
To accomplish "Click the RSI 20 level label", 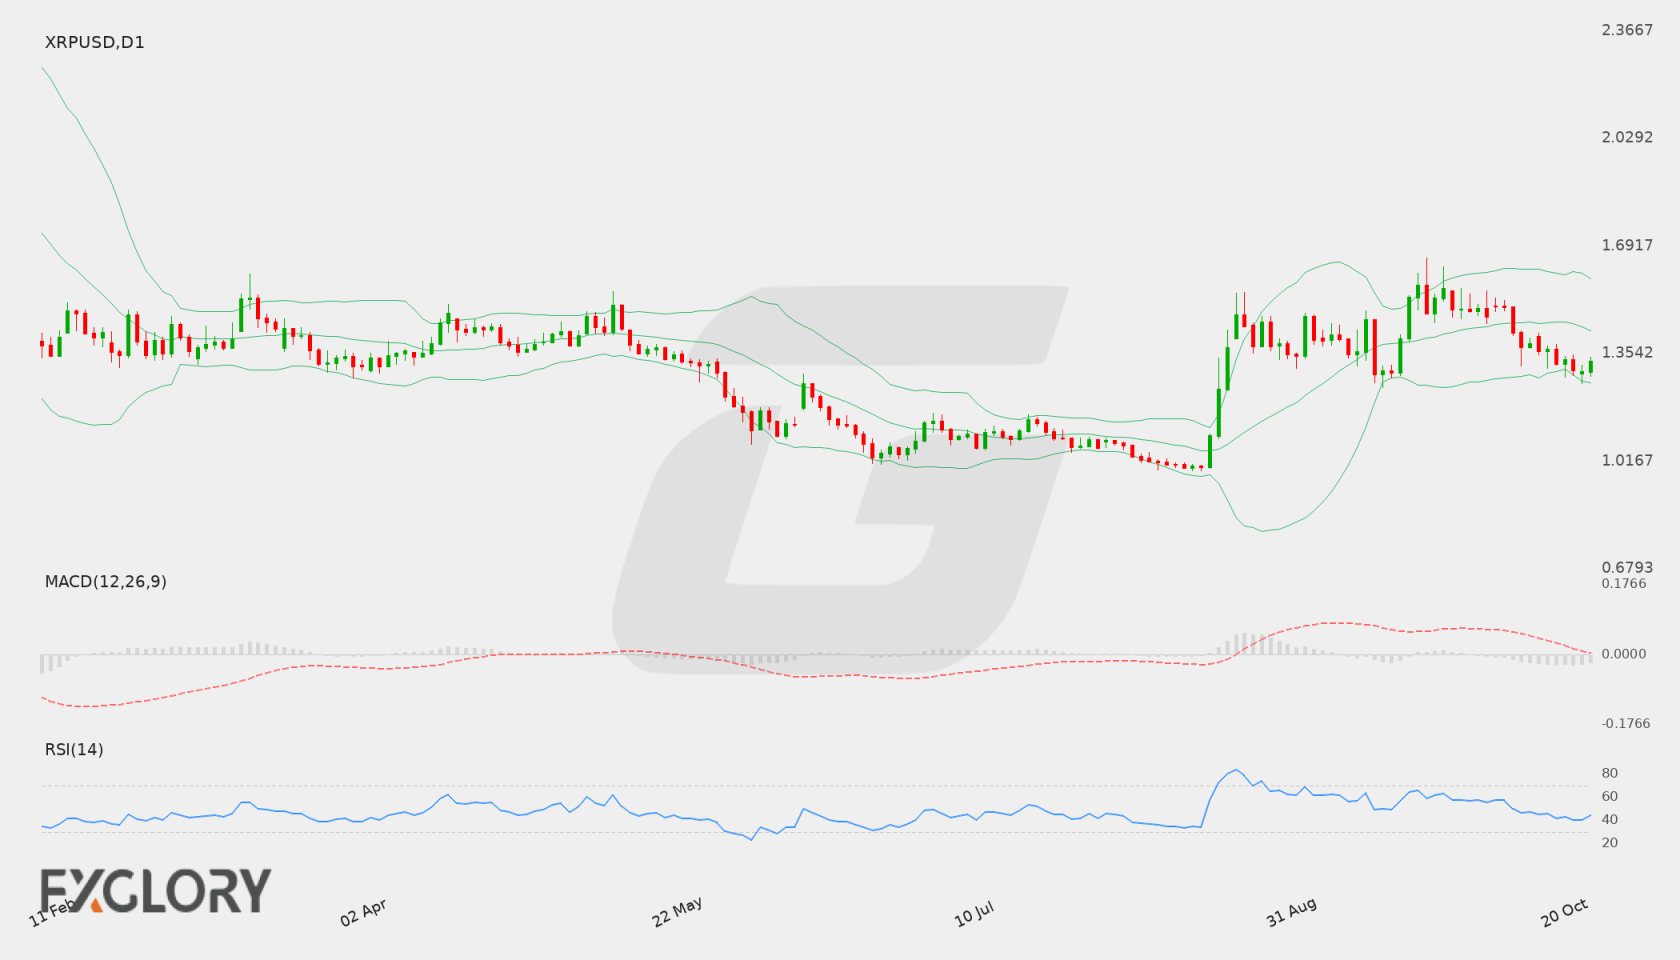I will coord(1610,843).
